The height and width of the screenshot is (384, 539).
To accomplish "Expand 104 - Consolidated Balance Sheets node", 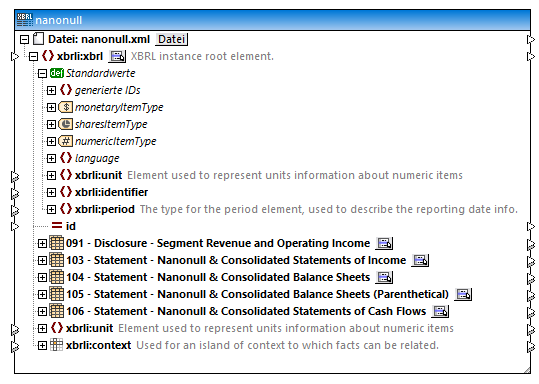I will [x=42, y=277].
